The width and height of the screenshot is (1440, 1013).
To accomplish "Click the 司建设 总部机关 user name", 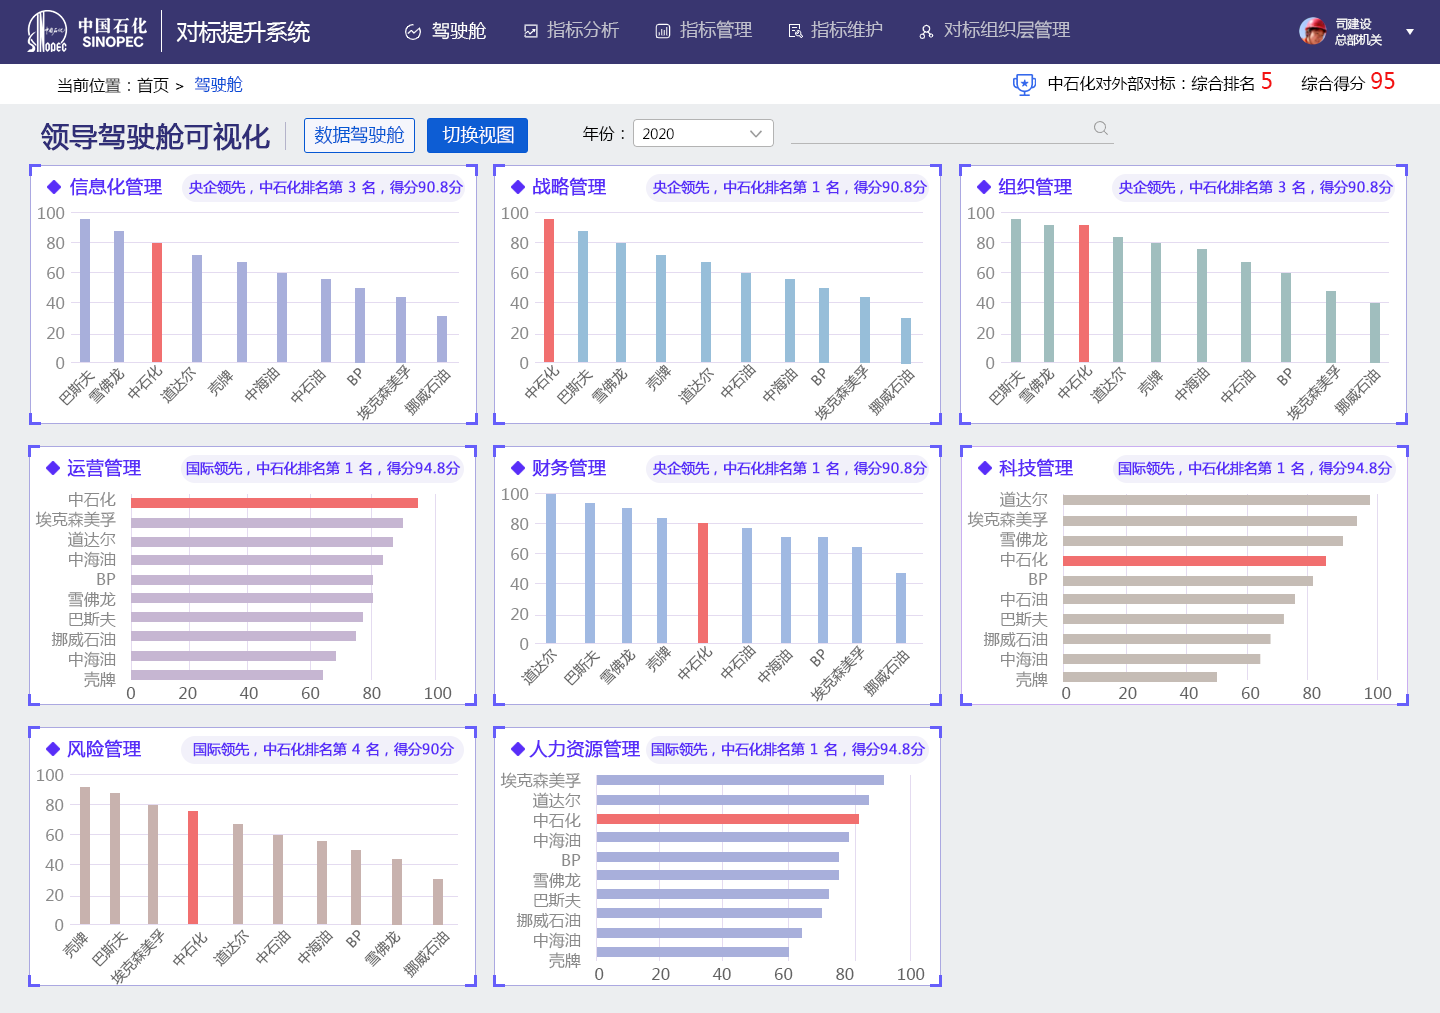I will (x=1358, y=32).
